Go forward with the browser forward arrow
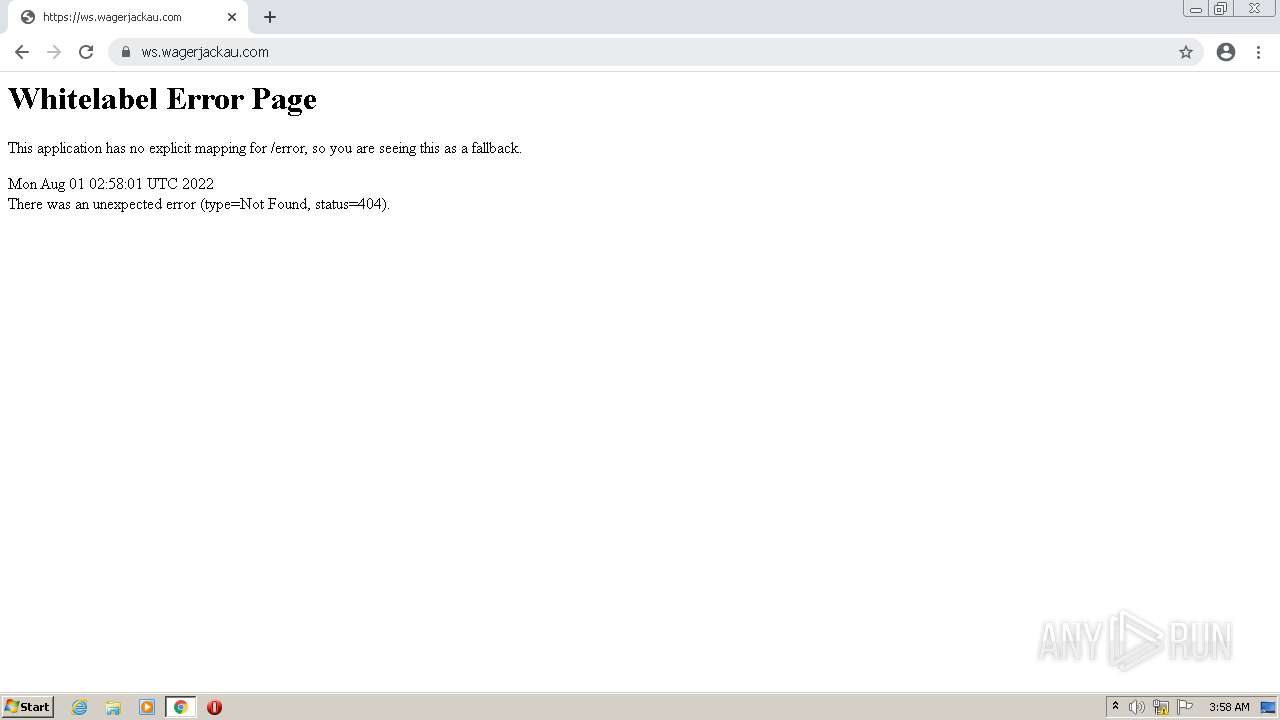The width and height of the screenshot is (1280, 720). coord(54,52)
